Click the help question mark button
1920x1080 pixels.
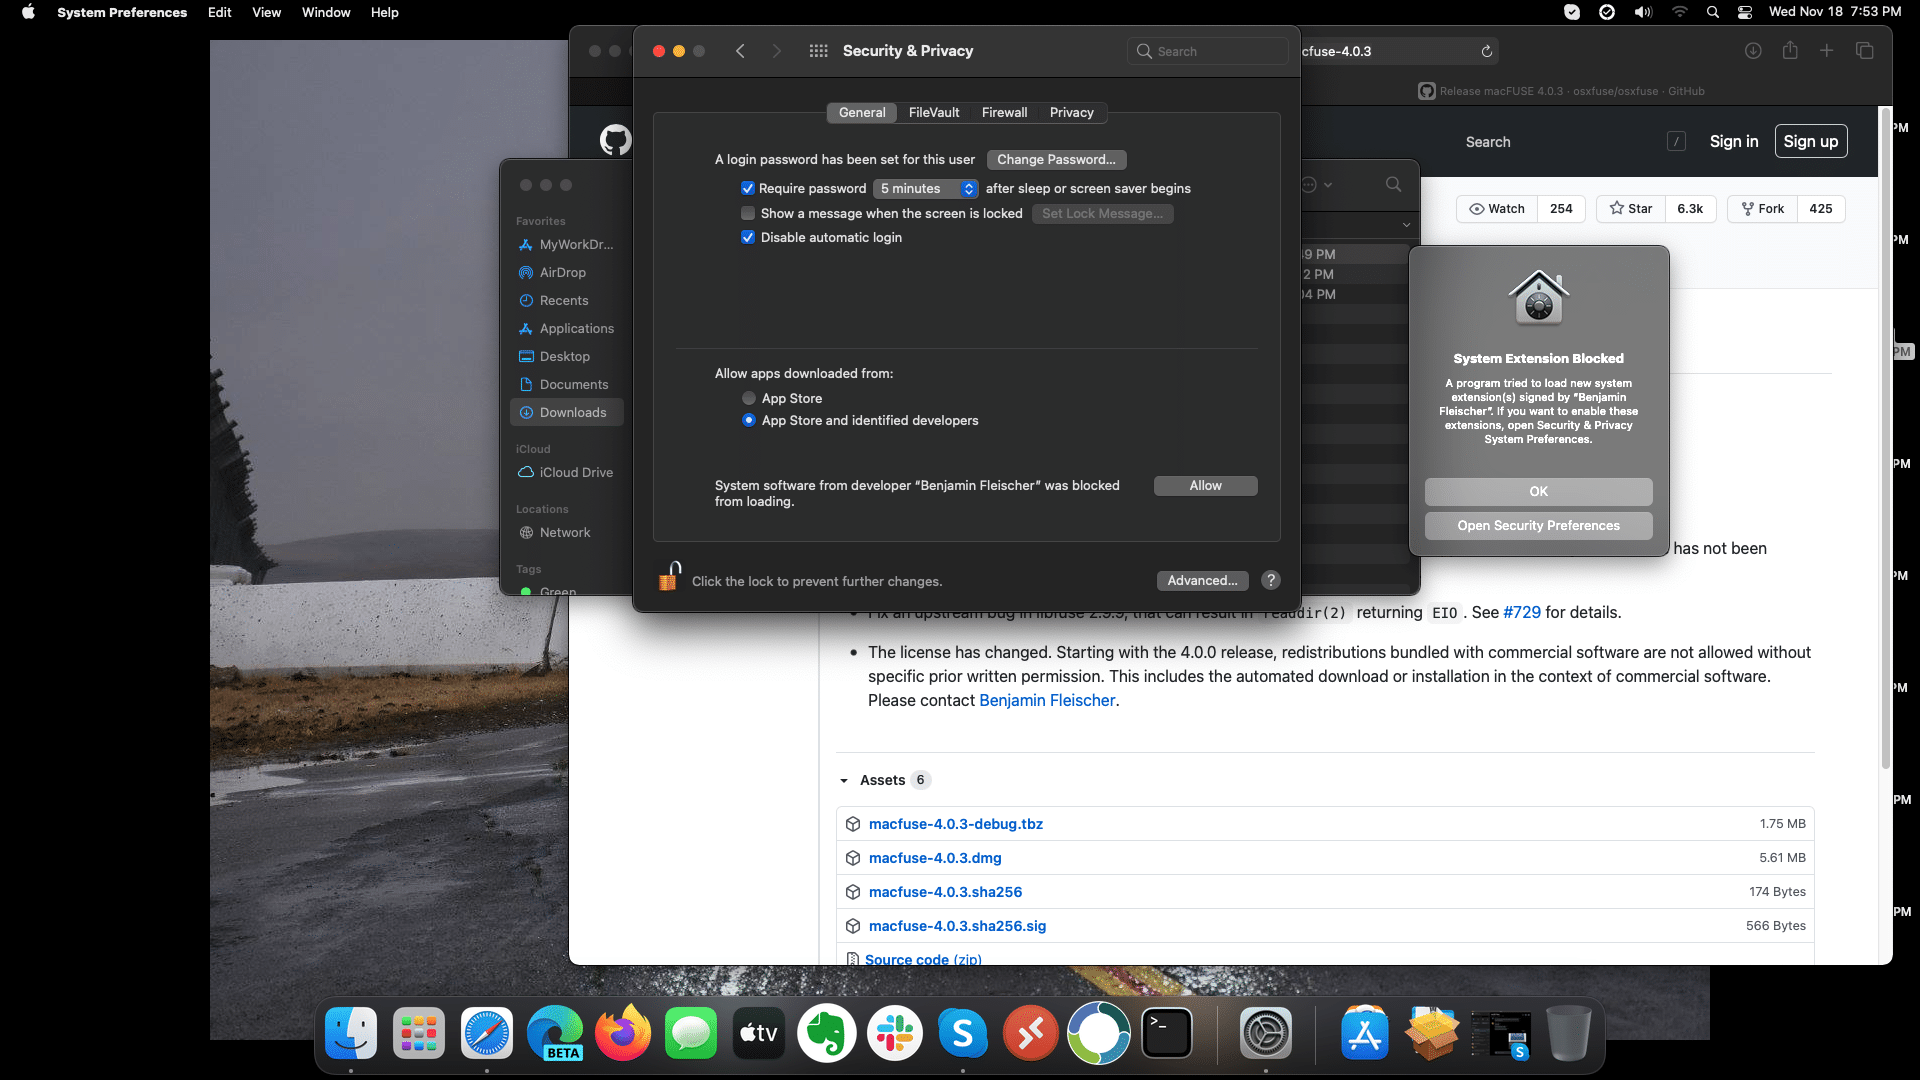1270,580
